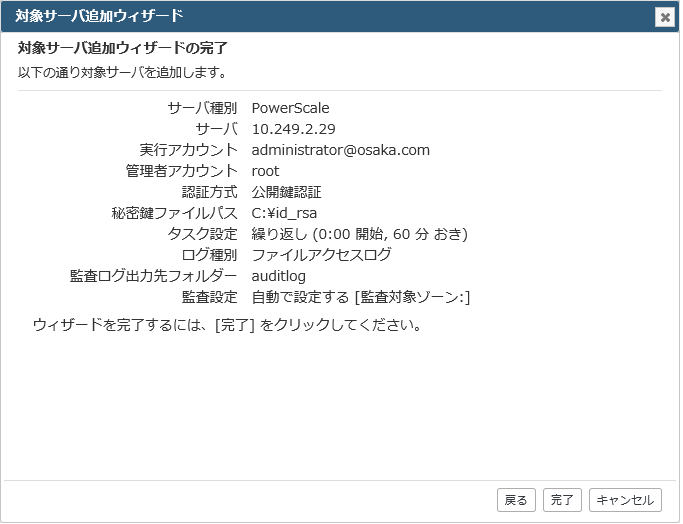Click the C:¥id_rsa key file path
This screenshot has height=524, width=683.
(284, 213)
